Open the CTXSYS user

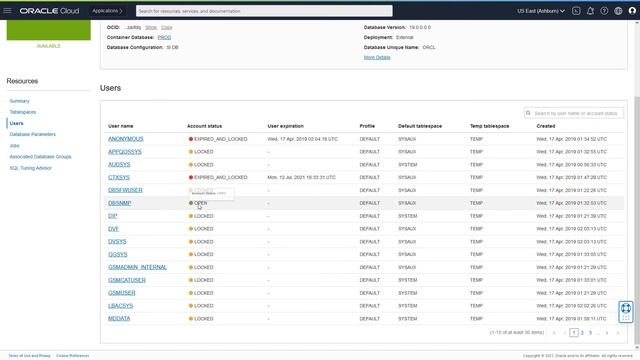click(119, 178)
